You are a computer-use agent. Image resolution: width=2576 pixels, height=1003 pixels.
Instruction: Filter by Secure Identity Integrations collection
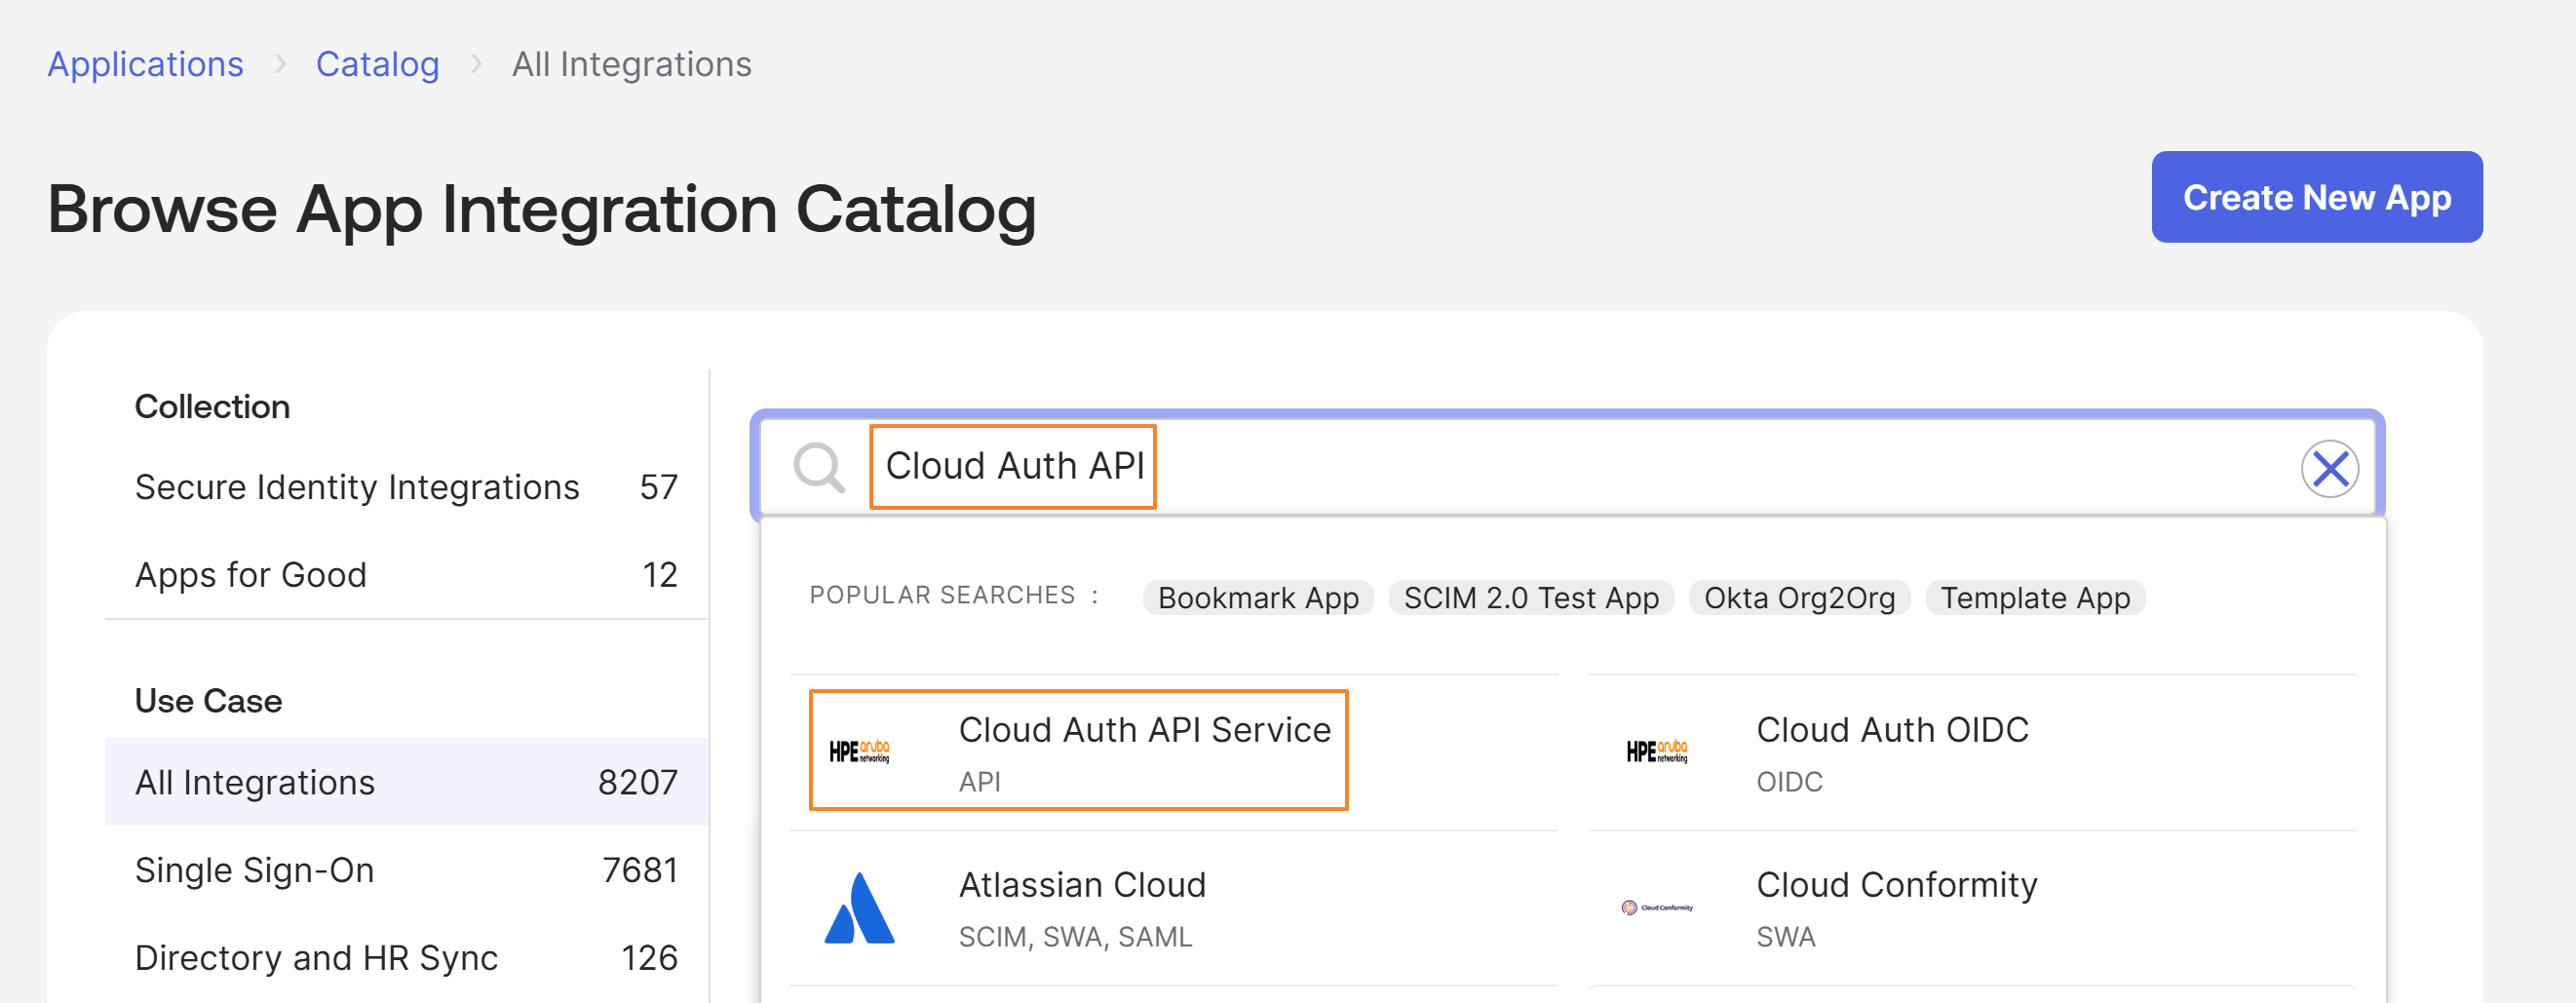[406, 487]
